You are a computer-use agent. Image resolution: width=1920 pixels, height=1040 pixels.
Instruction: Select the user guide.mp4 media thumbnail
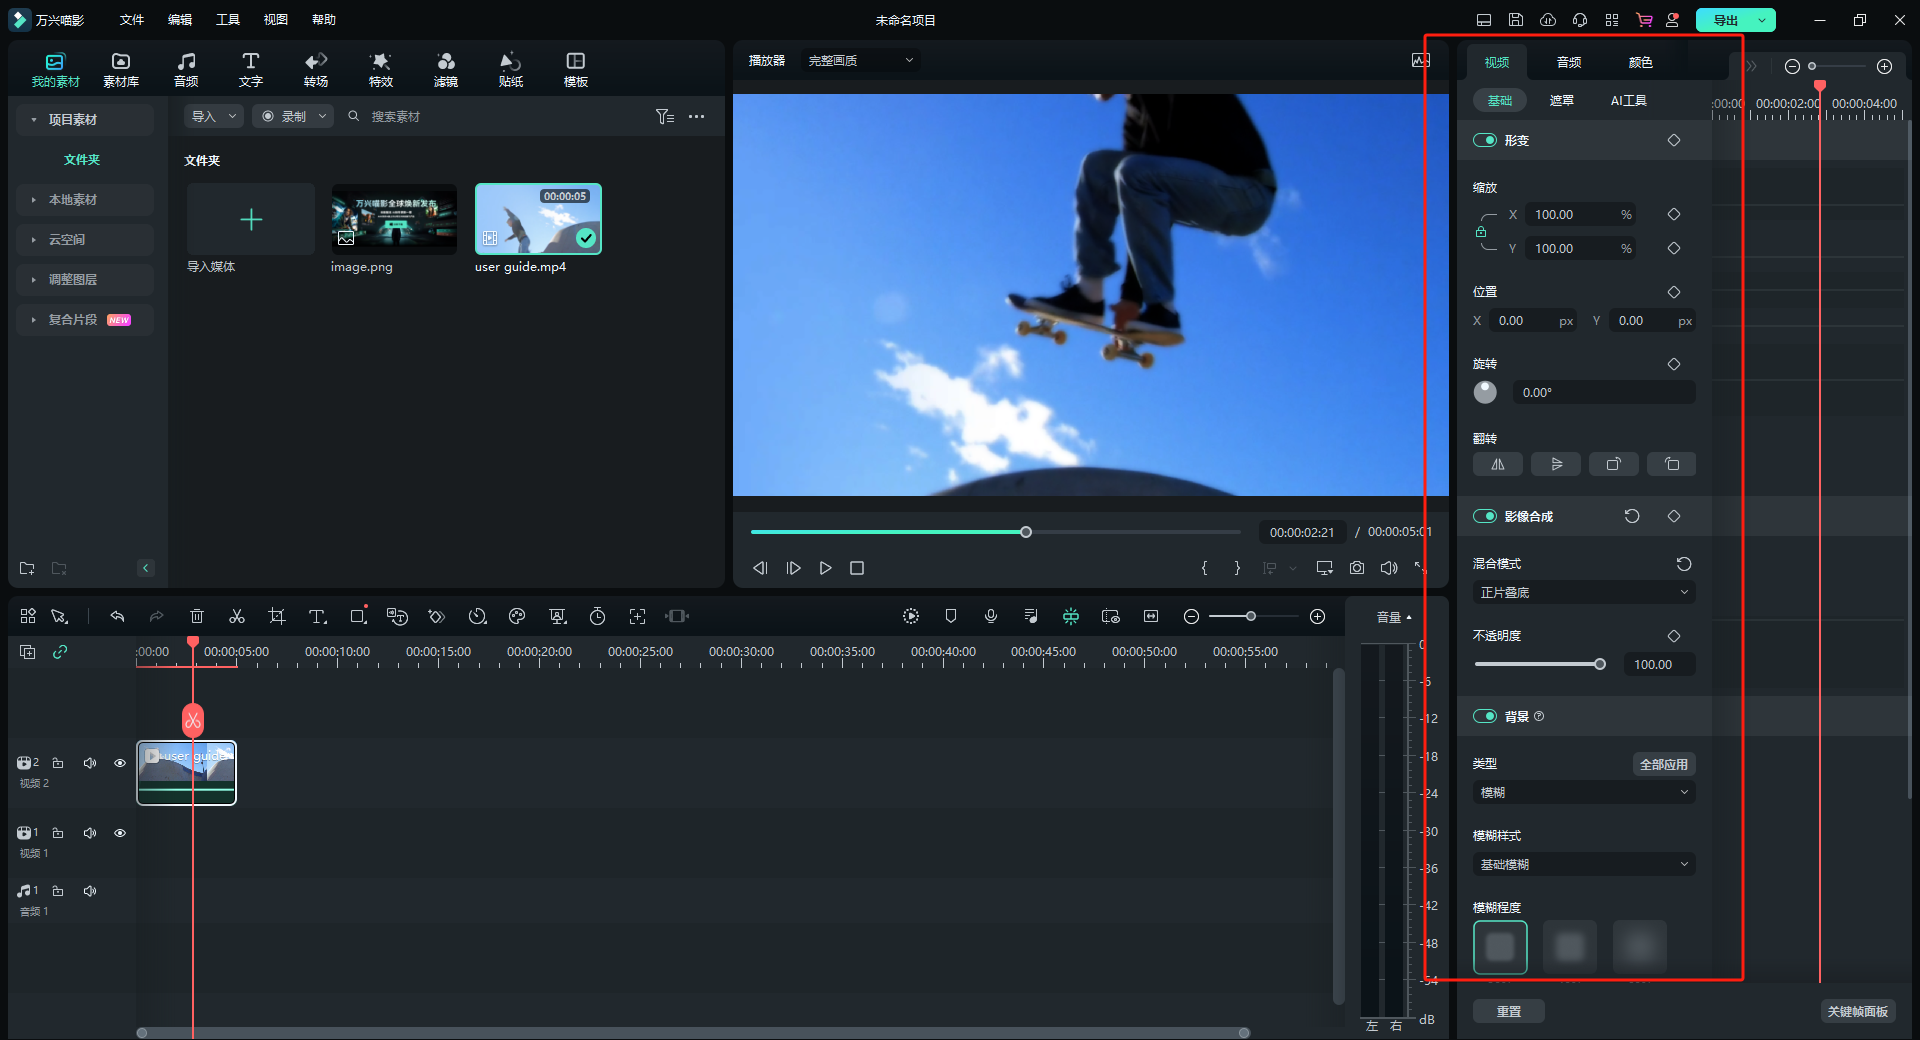(538, 219)
